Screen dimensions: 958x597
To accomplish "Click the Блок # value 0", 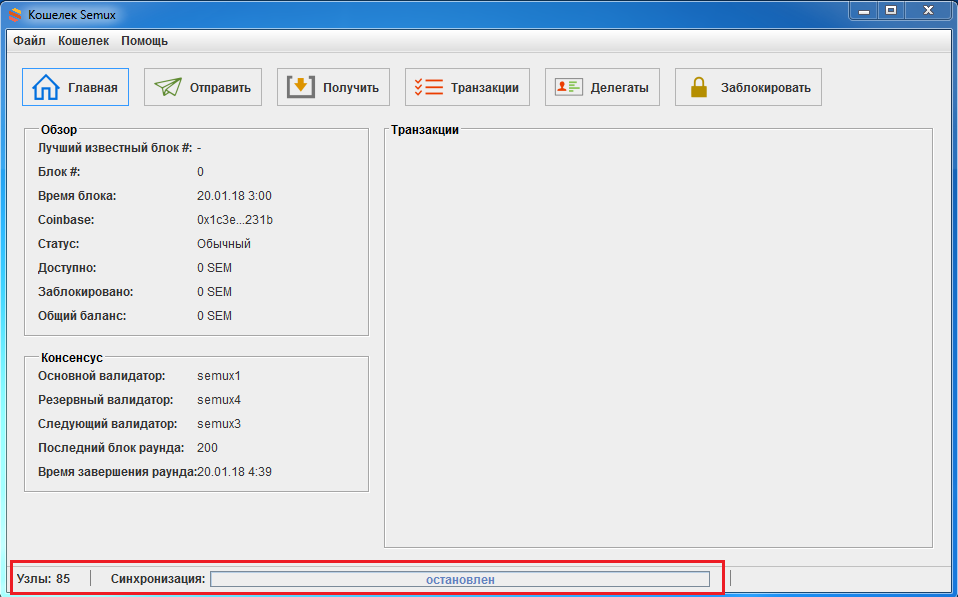I will (x=200, y=172).
